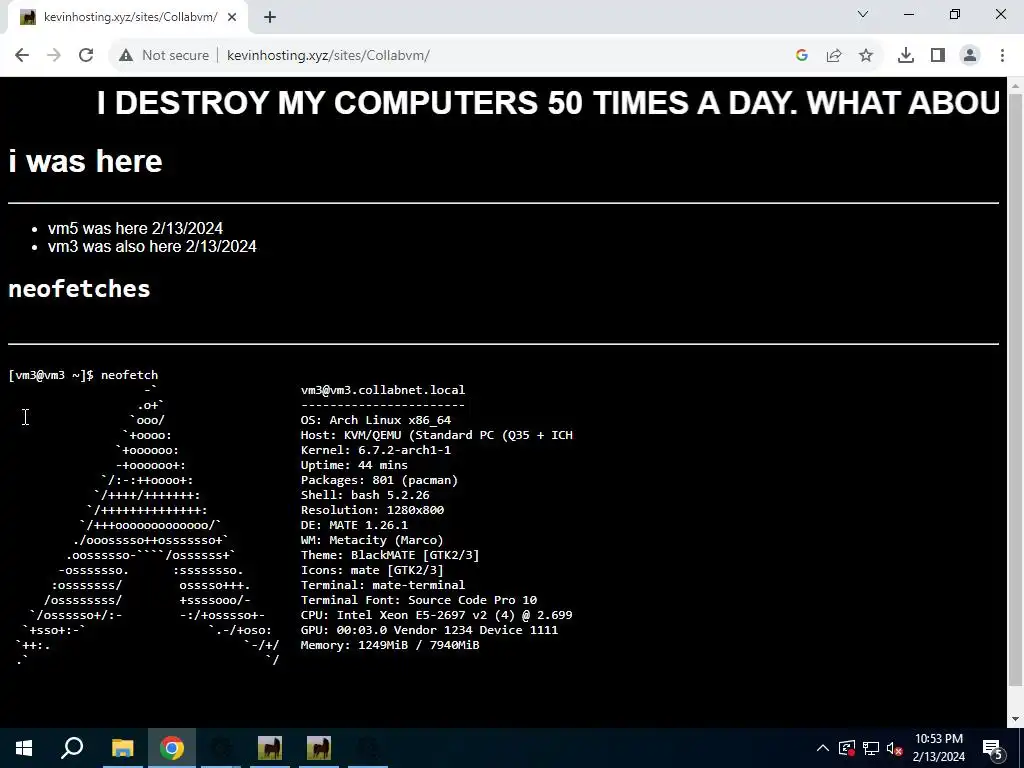Toggle the Chrome side panel

938,56
